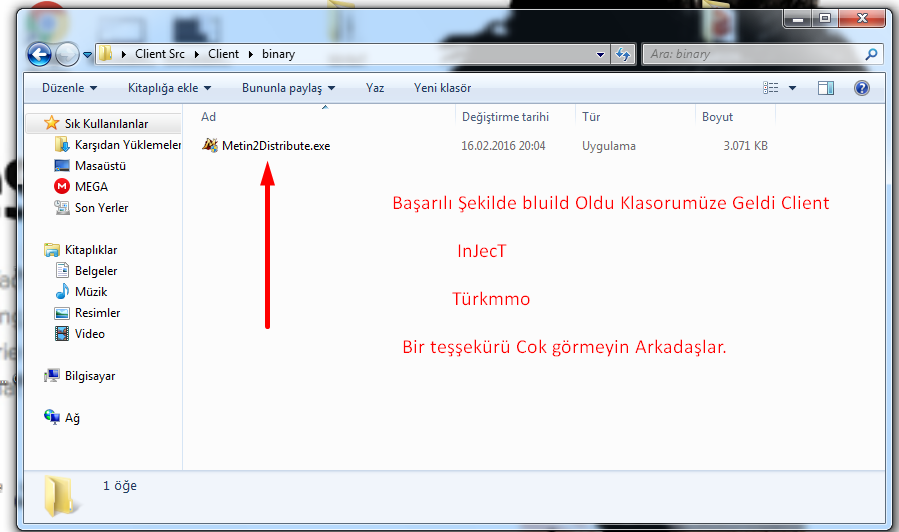The height and width of the screenshot is (532, 899).
Task: Change the view with the view icon
Action: pos(771,88)
